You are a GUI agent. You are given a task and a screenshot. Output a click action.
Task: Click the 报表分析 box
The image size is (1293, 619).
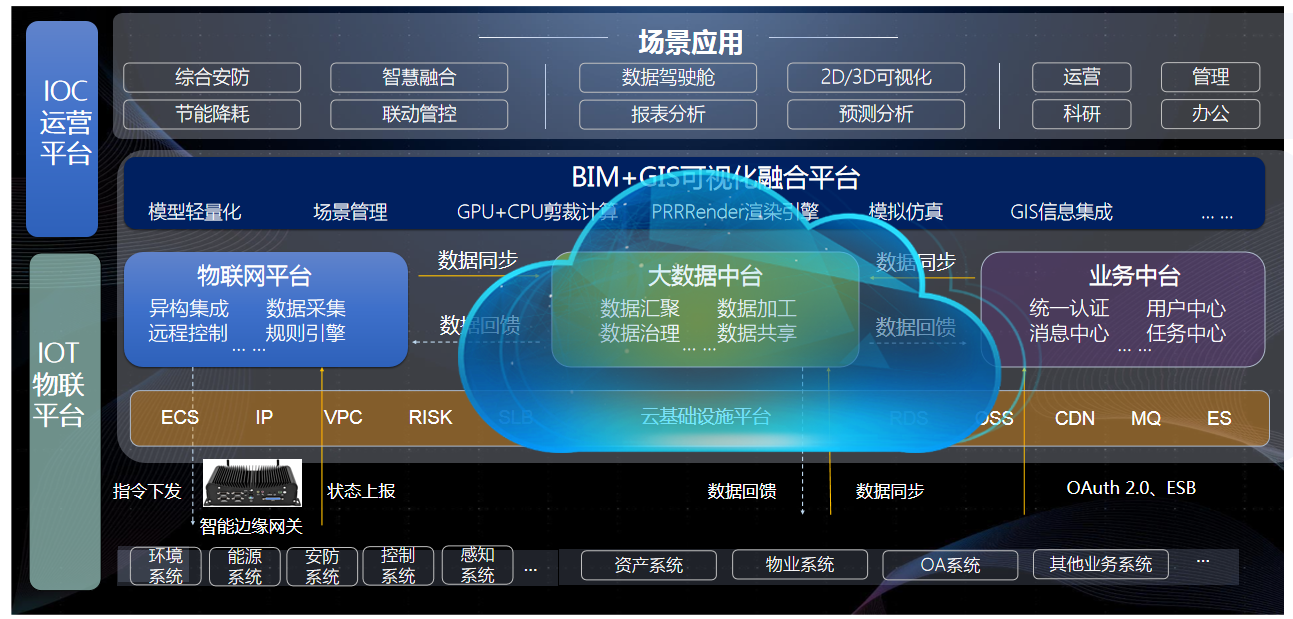(668, 114)
